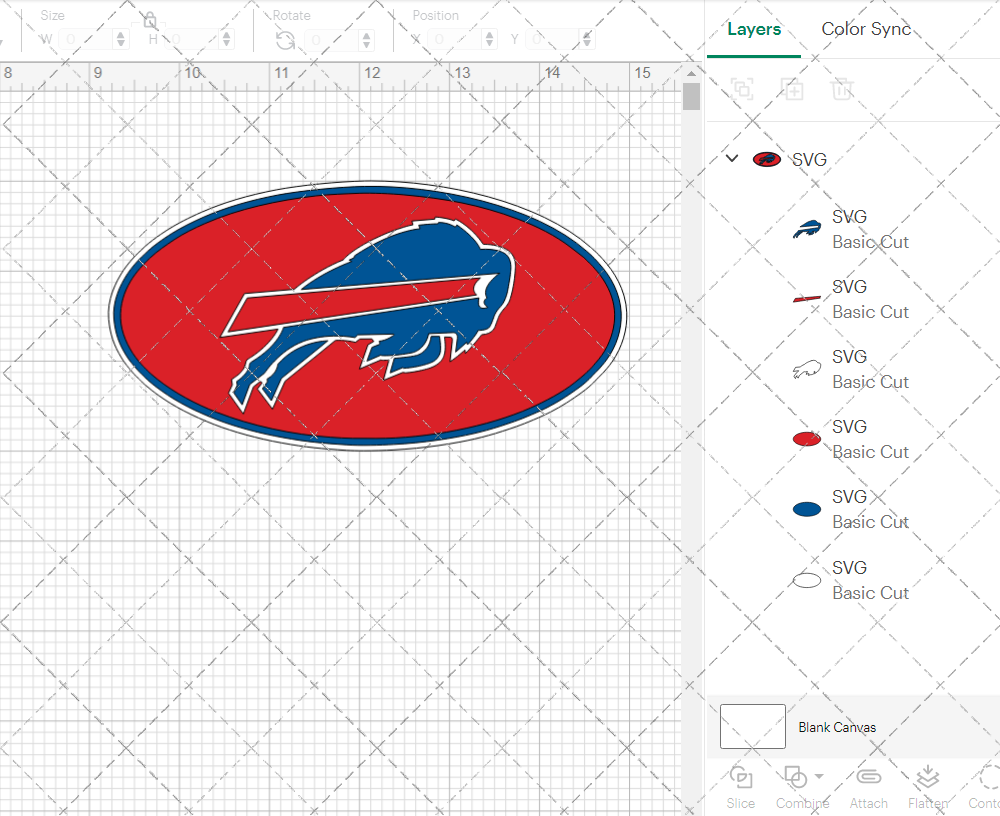Click the Rotate stepper arrows
1000x816 pixels.
[367, 40]
